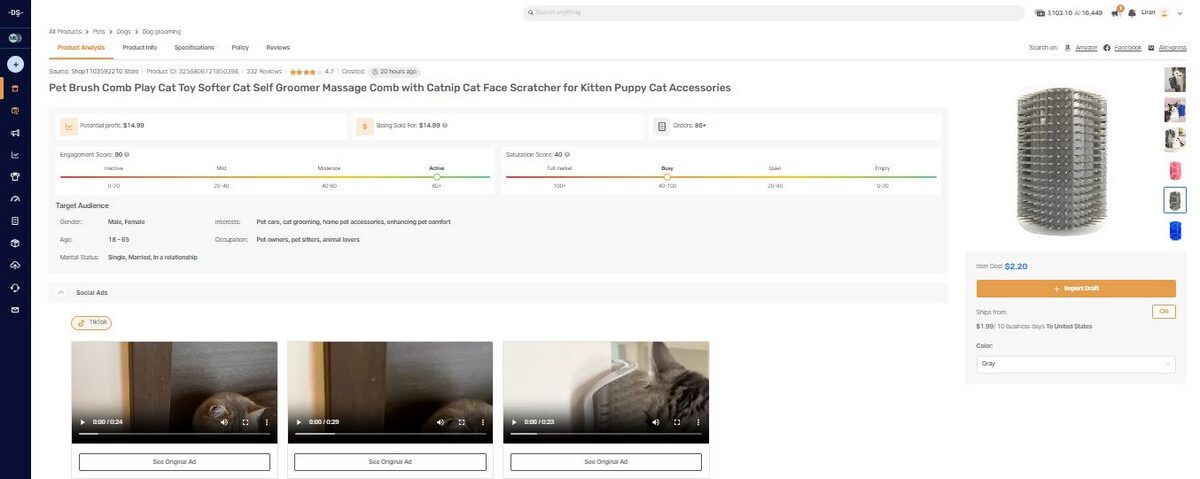Screen dimensions: 1200x479
Task: Collapse the Social Ads section
Action: (60, 293)
